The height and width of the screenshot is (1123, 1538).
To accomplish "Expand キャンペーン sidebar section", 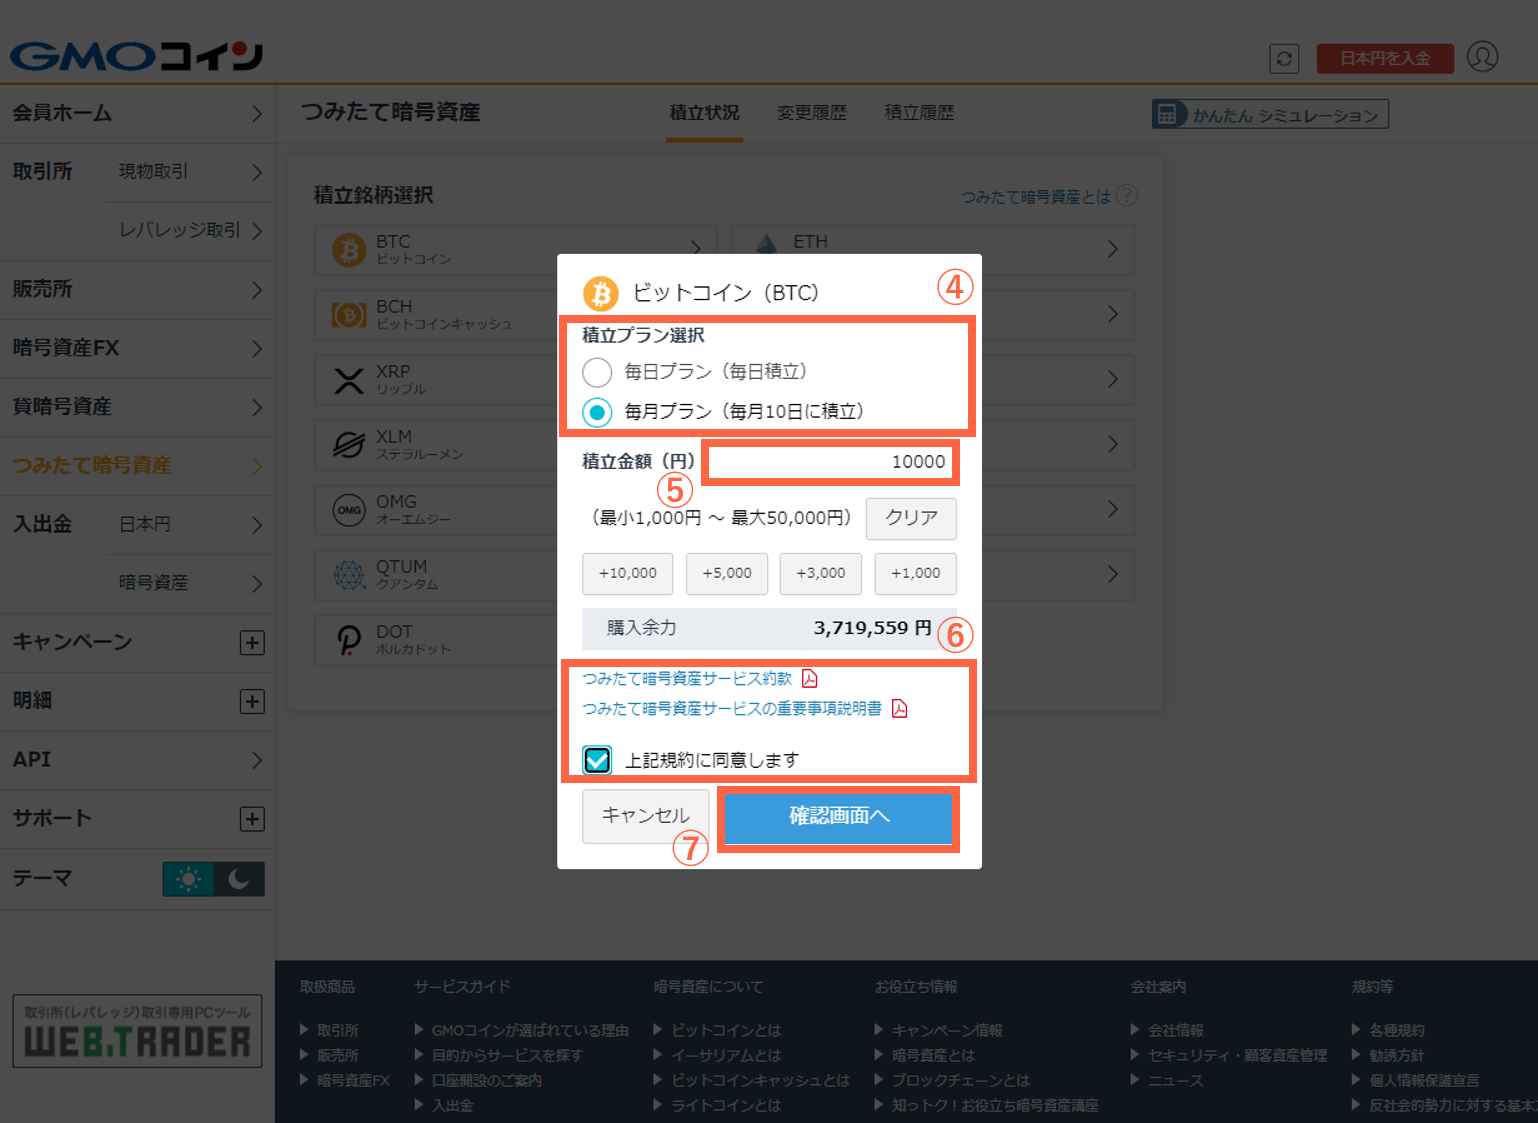I will click(x=252, y=643).
